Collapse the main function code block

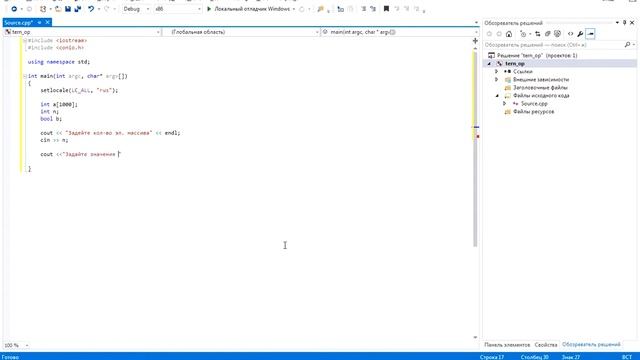pos(25,76)
